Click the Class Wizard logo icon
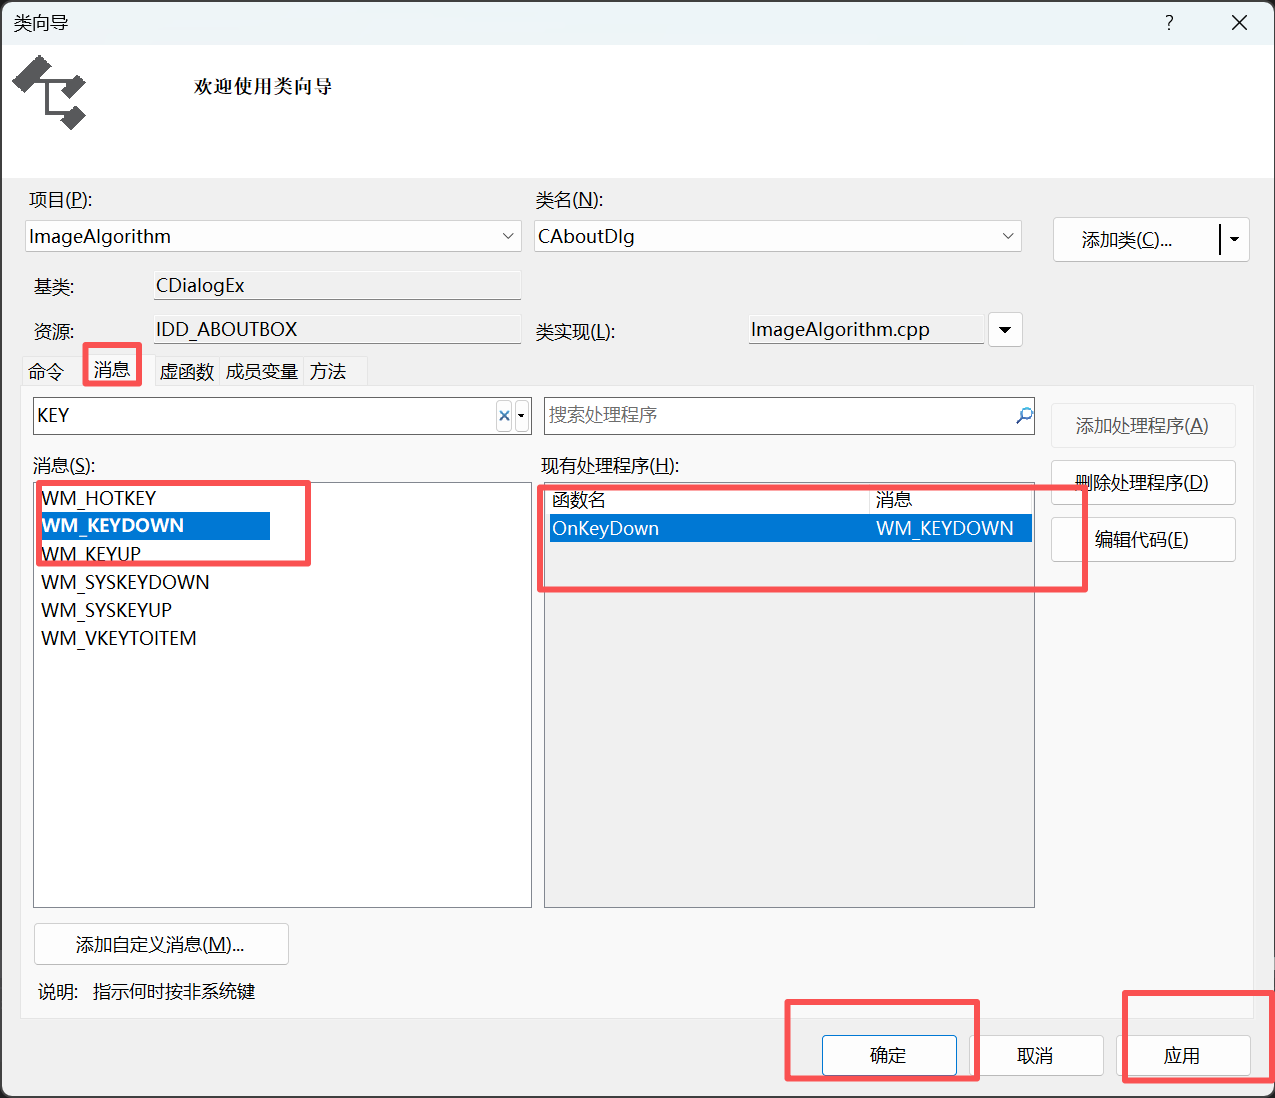1275x1098 pixels. (x=49, y=93)
